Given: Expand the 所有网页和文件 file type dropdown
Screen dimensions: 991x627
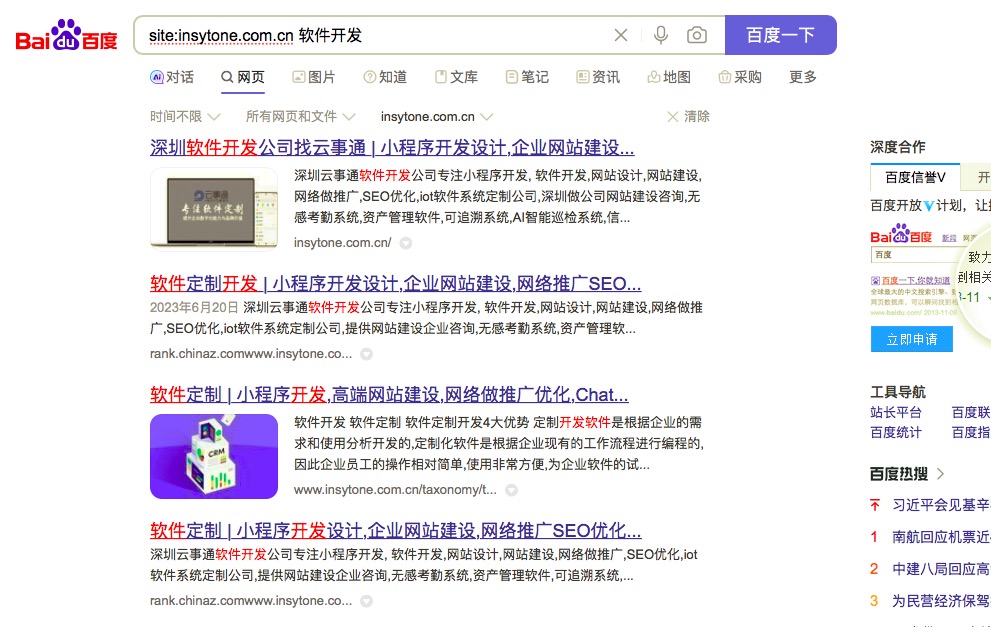Looking at the screenshot, I should pyautogui.click(x=293, y=116).
